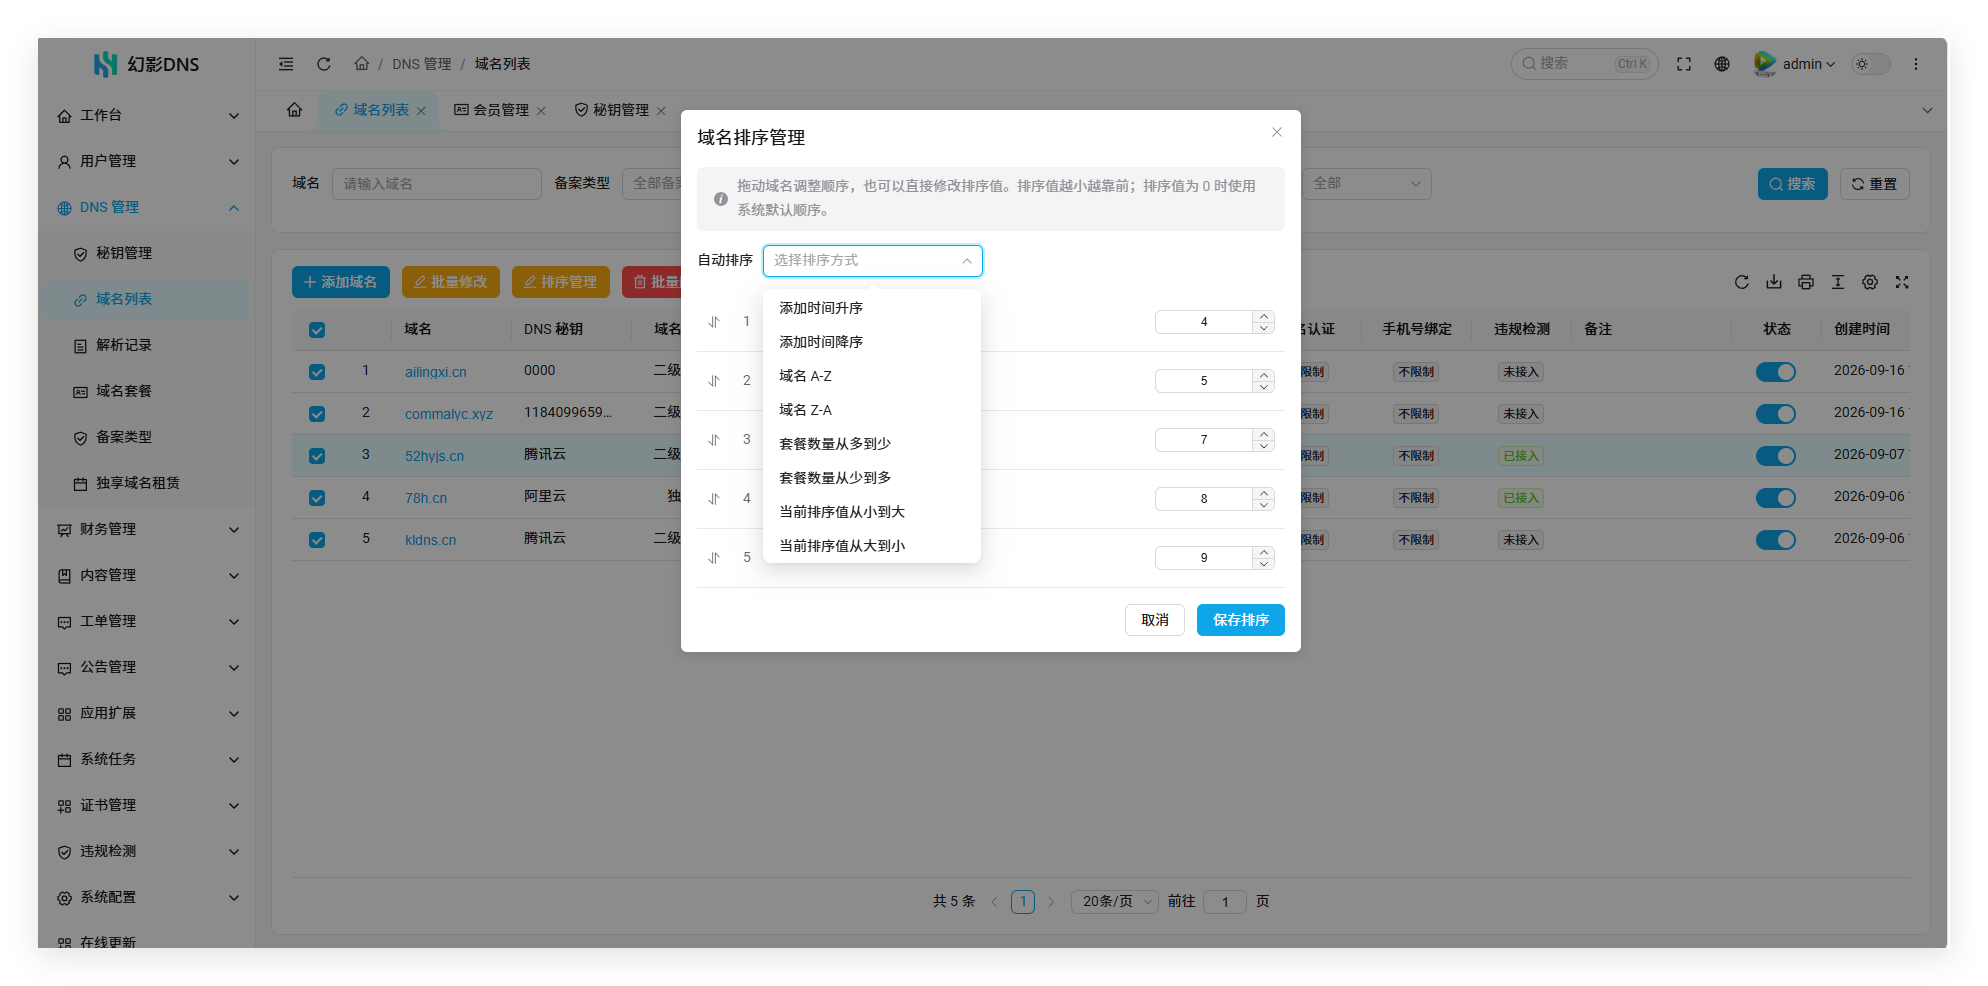Click the drag handle icon of row 4
Image resolution: width=1988 pixels, height=986 pixels.
714,499
